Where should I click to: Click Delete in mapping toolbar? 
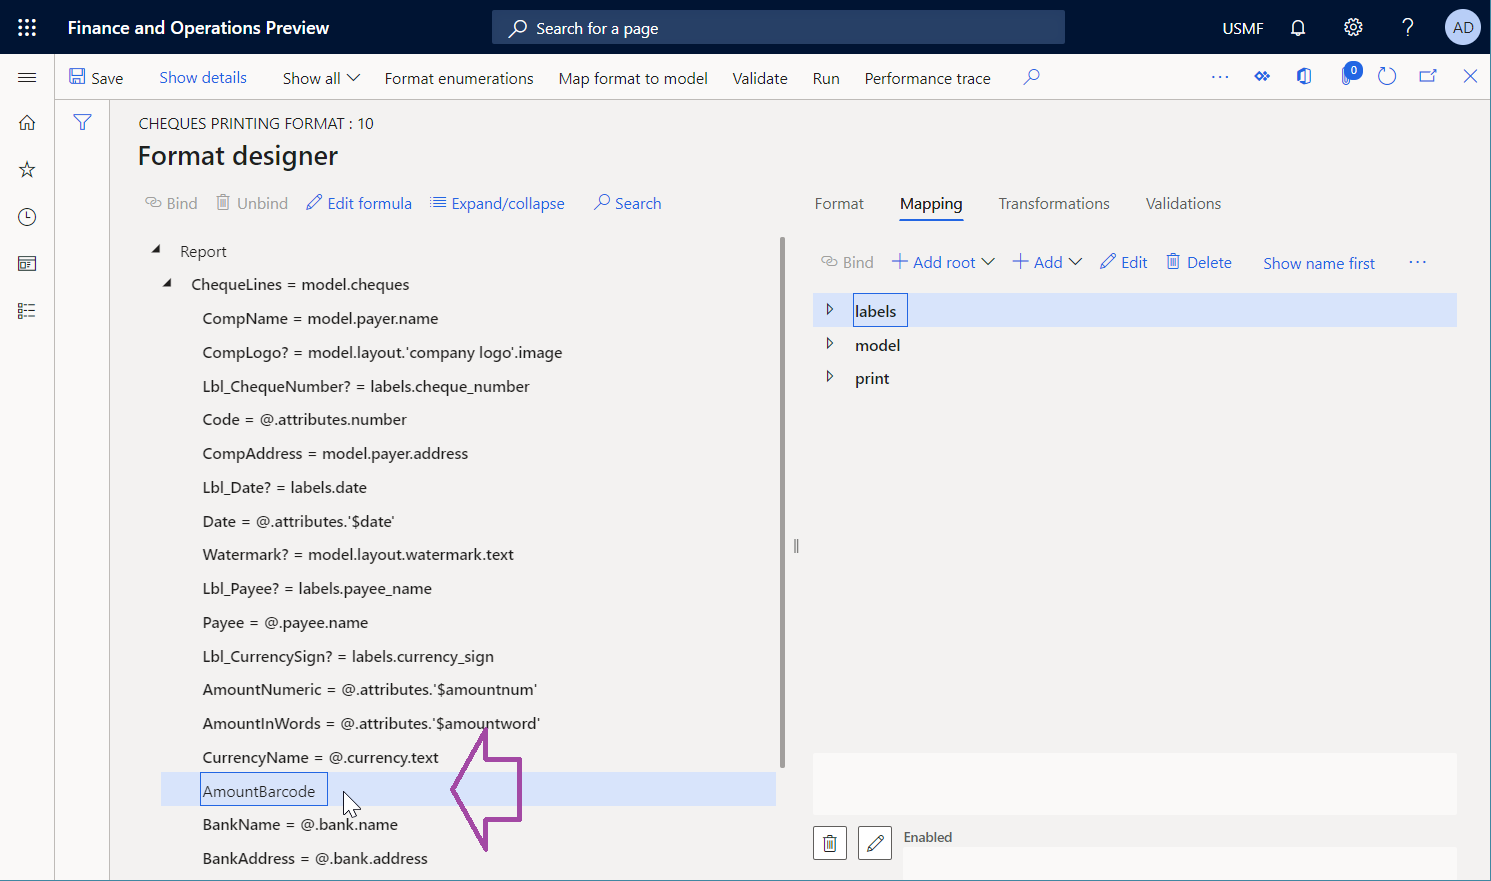click(1199, 262)
